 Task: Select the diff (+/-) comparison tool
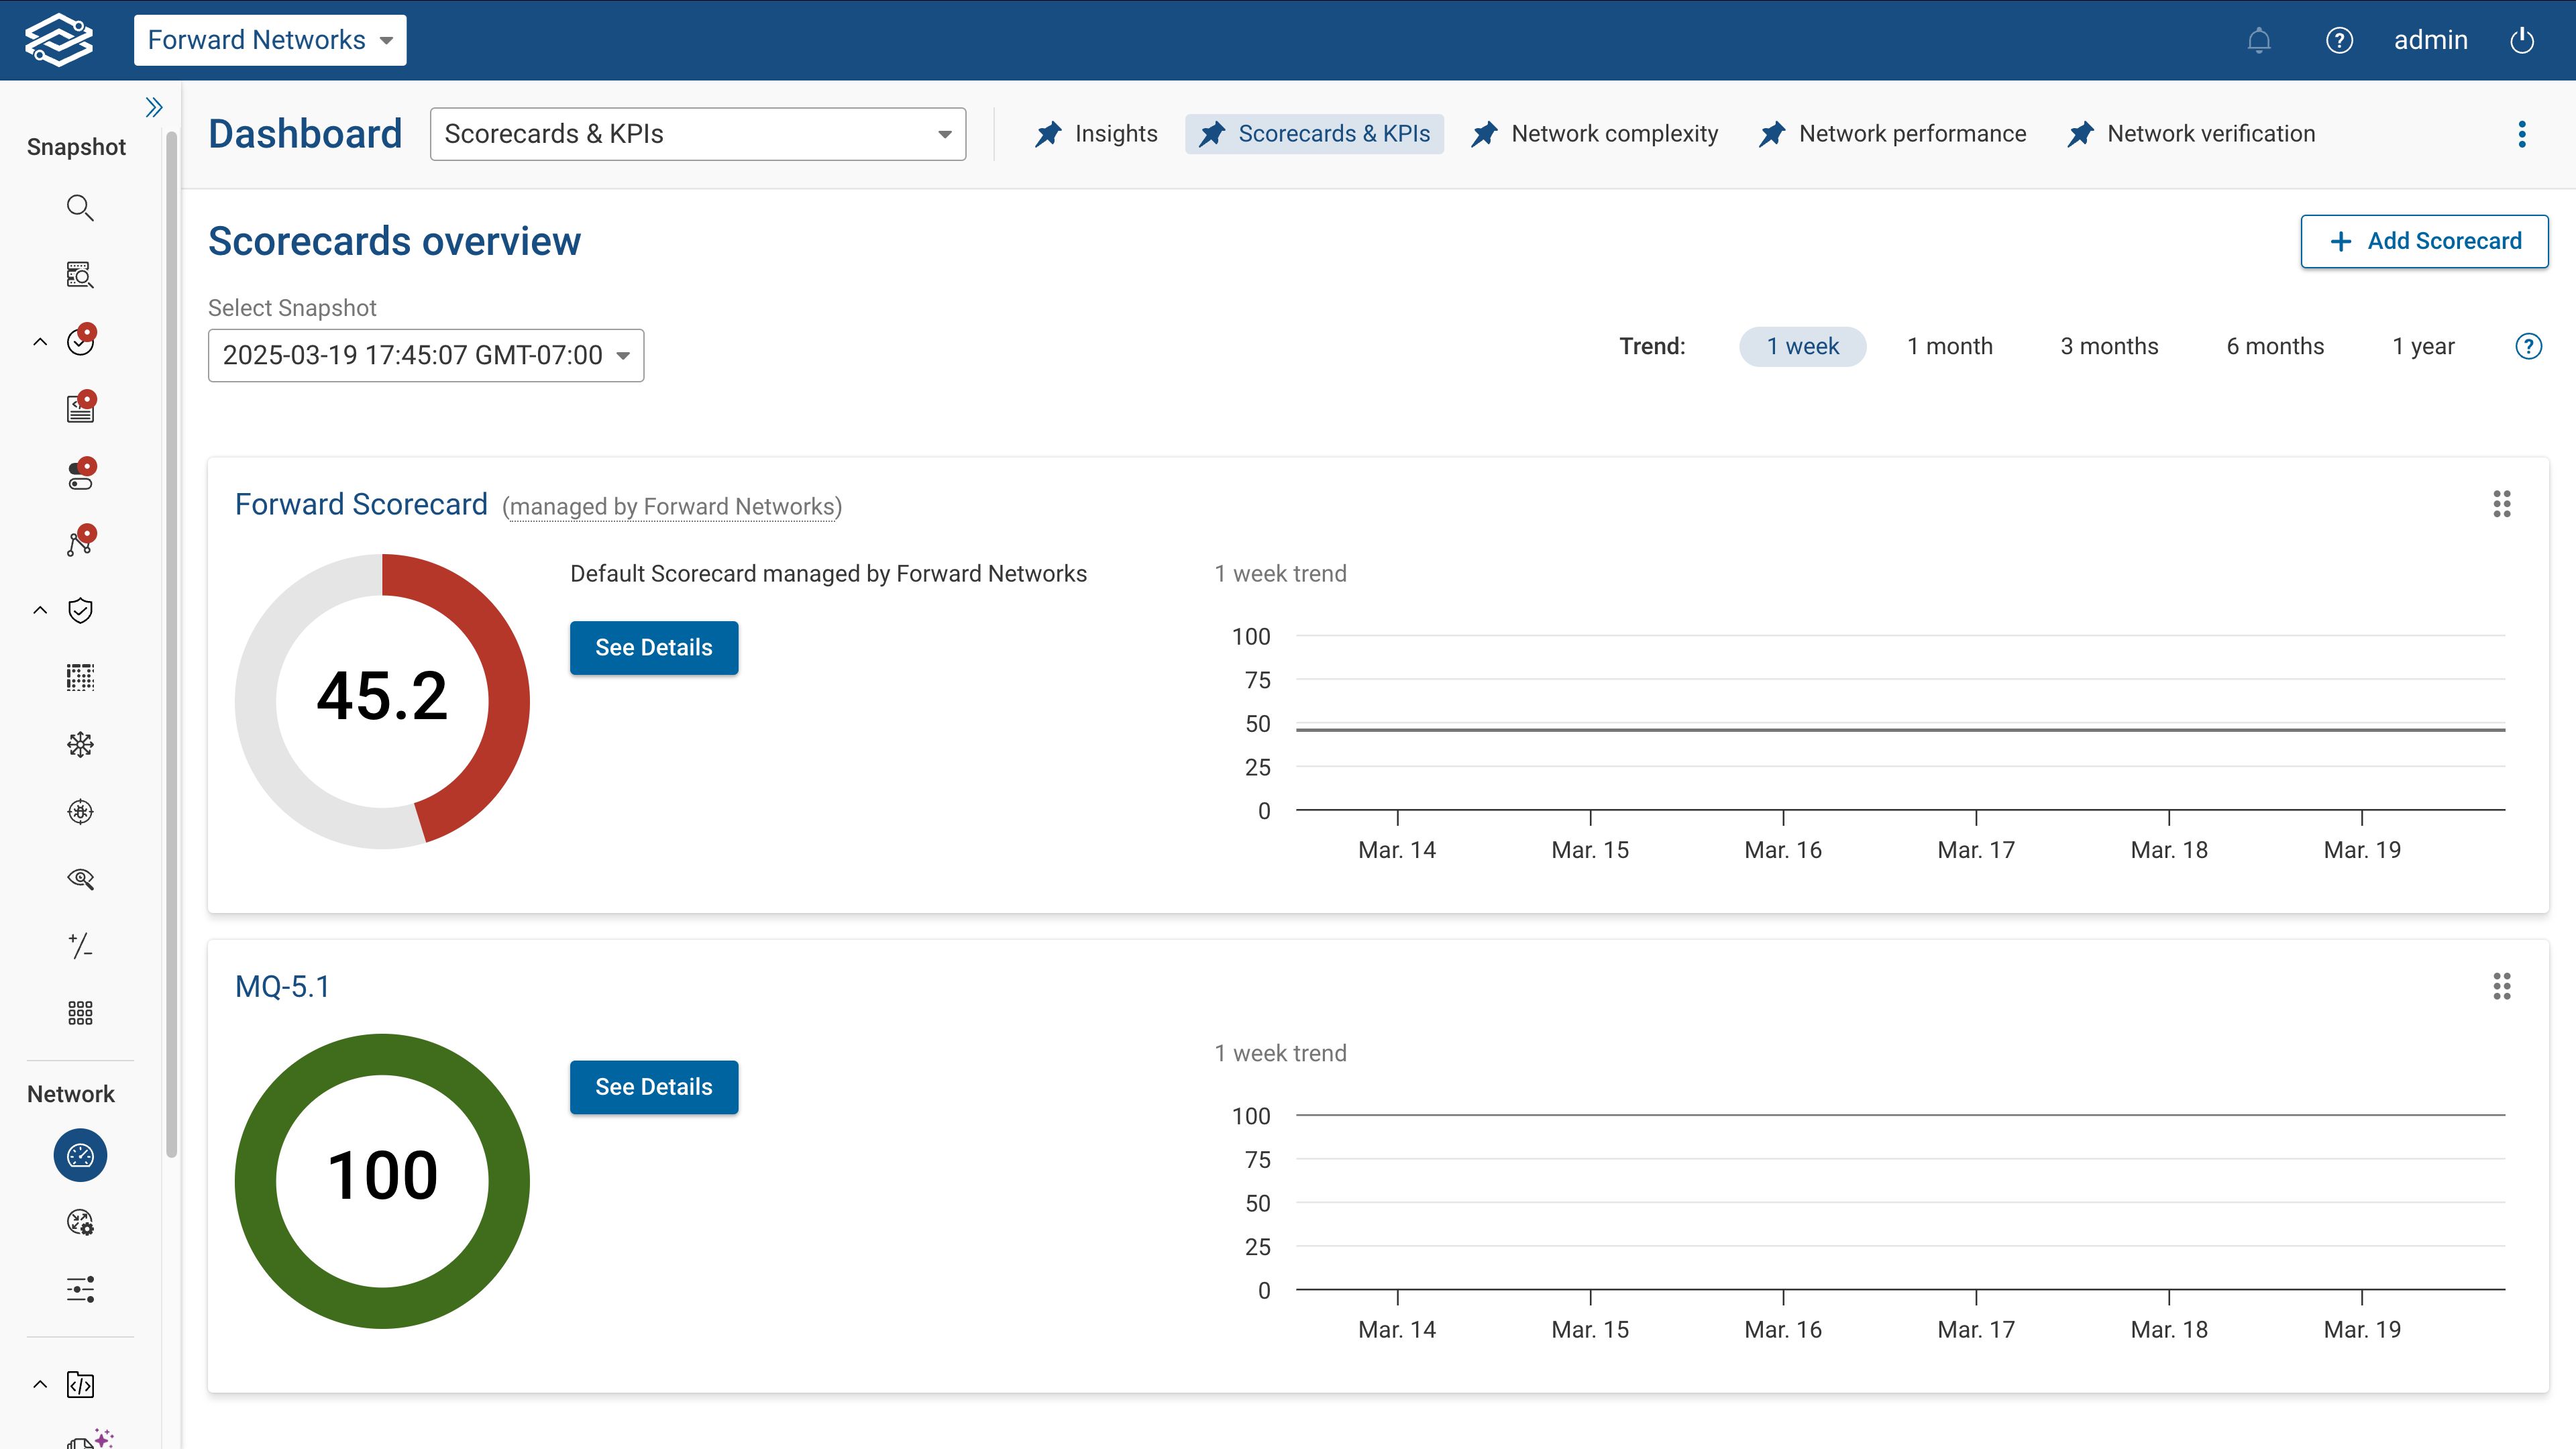(80, 945)
